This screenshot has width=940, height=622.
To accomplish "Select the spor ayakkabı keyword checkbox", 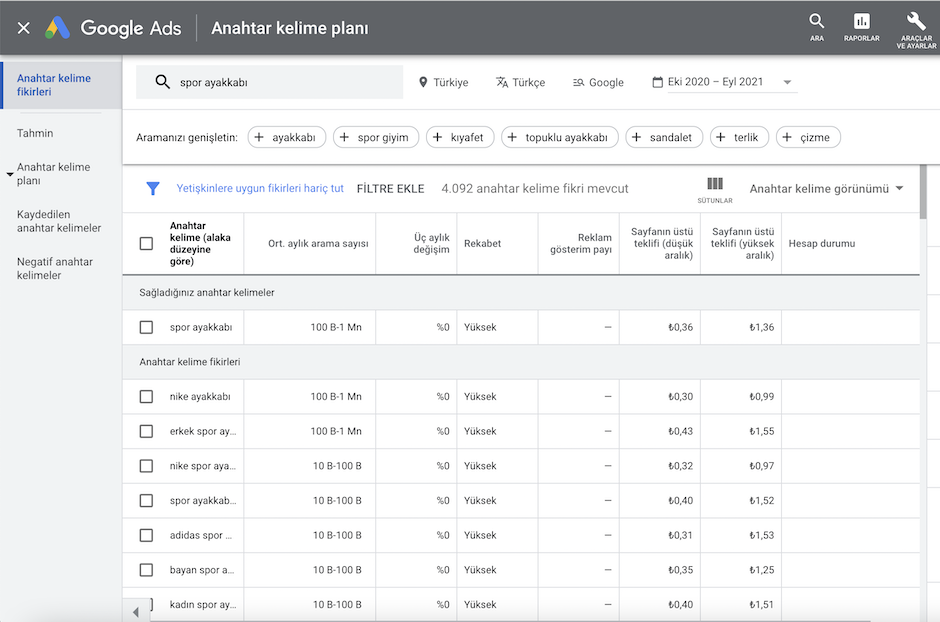I will coord(146,327).
